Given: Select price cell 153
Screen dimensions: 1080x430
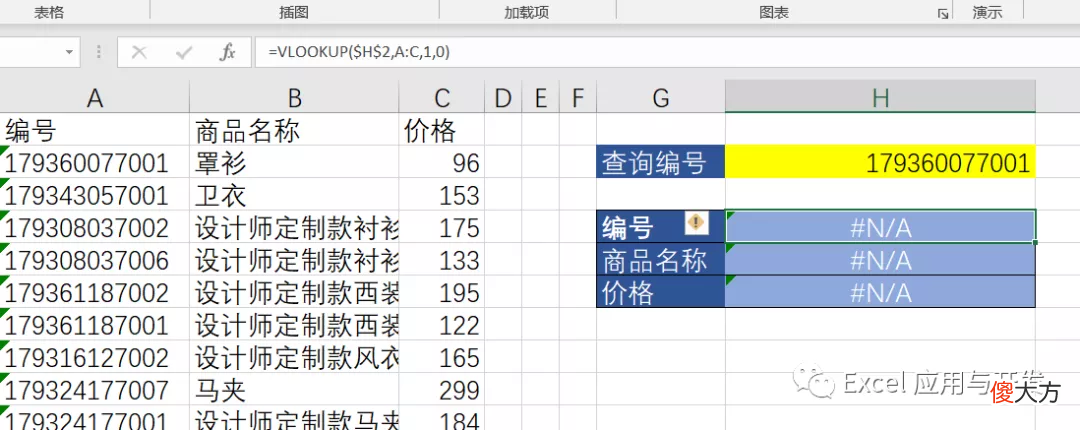Looking at the screenshot, I should 442,195.
